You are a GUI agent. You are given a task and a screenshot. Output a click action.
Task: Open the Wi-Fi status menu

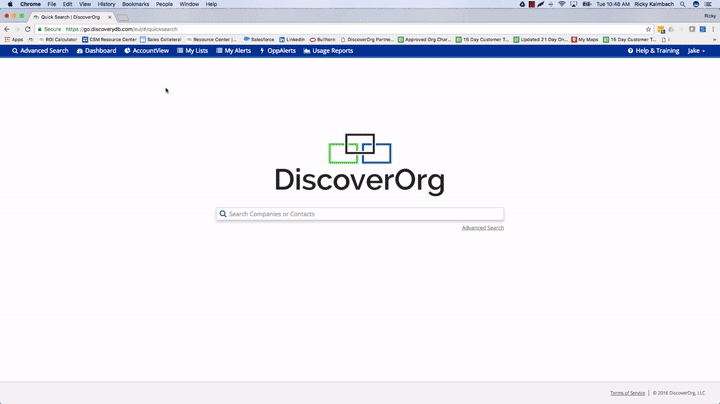562,4
